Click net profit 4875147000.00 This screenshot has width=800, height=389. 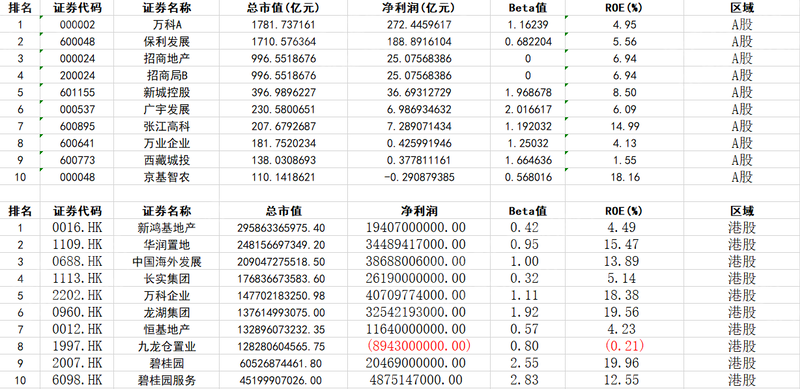(415, 380)
